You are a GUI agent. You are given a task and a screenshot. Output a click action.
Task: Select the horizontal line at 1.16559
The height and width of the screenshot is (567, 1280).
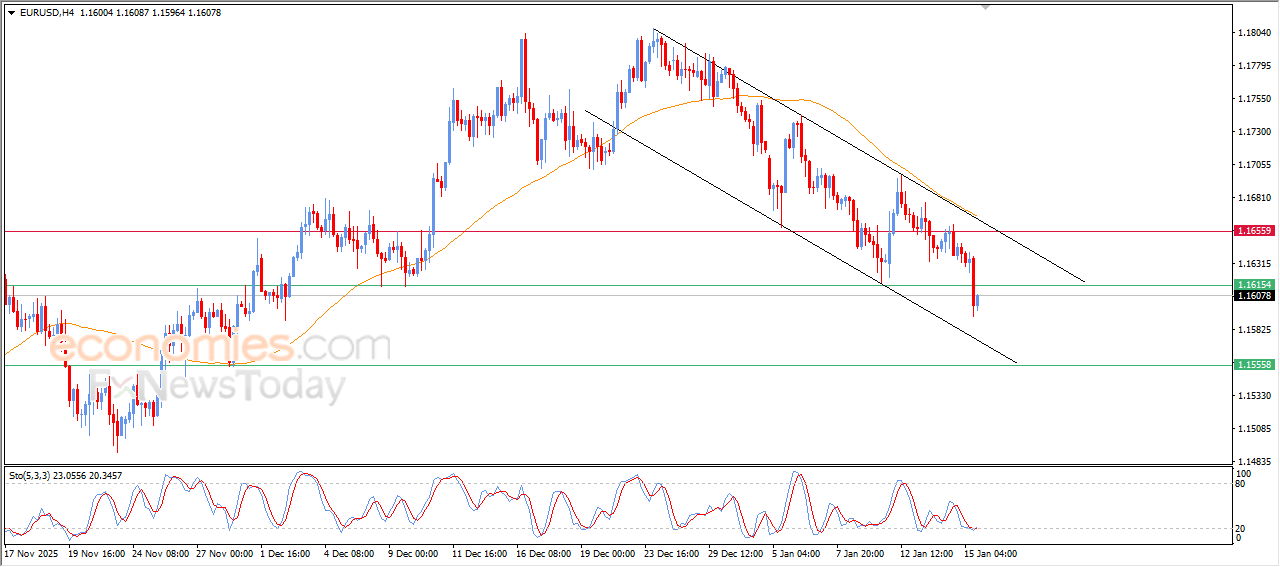tap(617, 231)
